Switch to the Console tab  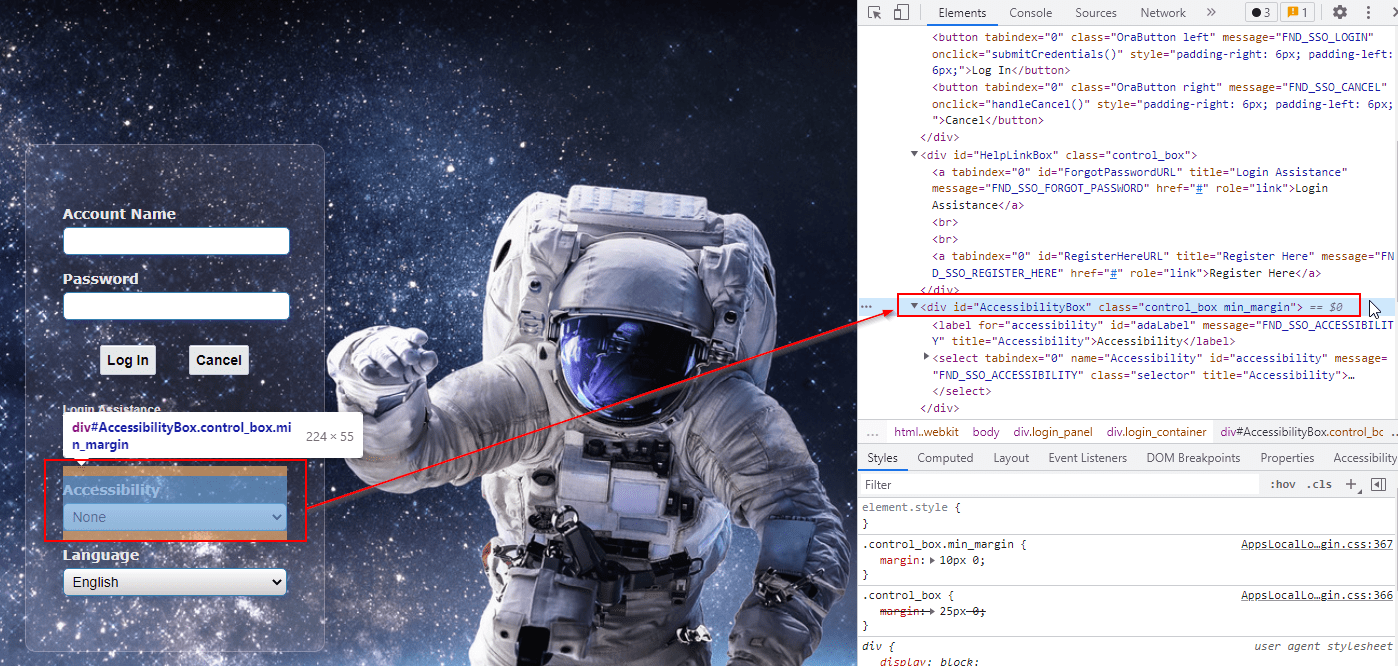tap(1031, 13)
